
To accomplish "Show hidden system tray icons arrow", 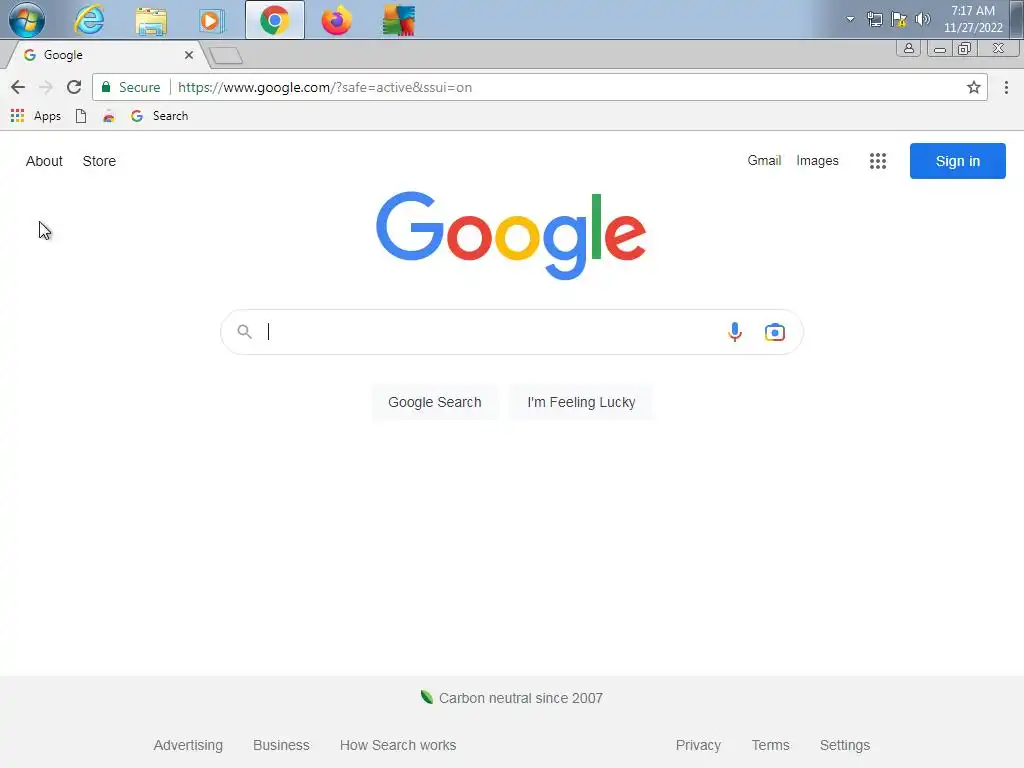I will pyautogui.click(x=850, y=19).
